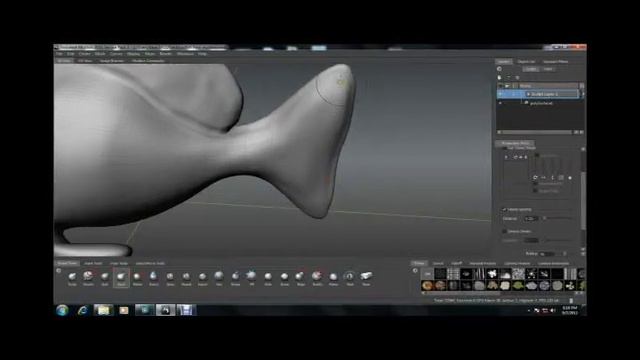
Task: Open Windows Explorer folder on taskbar
Action: click(103, 311)
